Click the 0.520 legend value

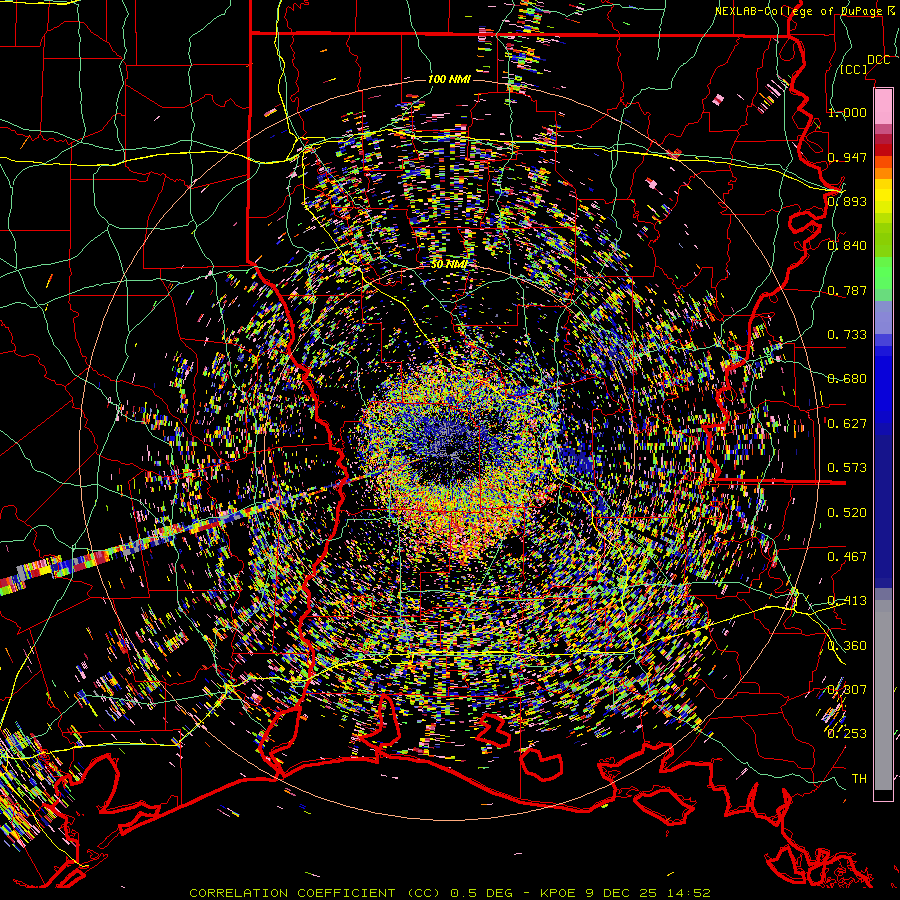pyautogui.click(x=847, y=513)
